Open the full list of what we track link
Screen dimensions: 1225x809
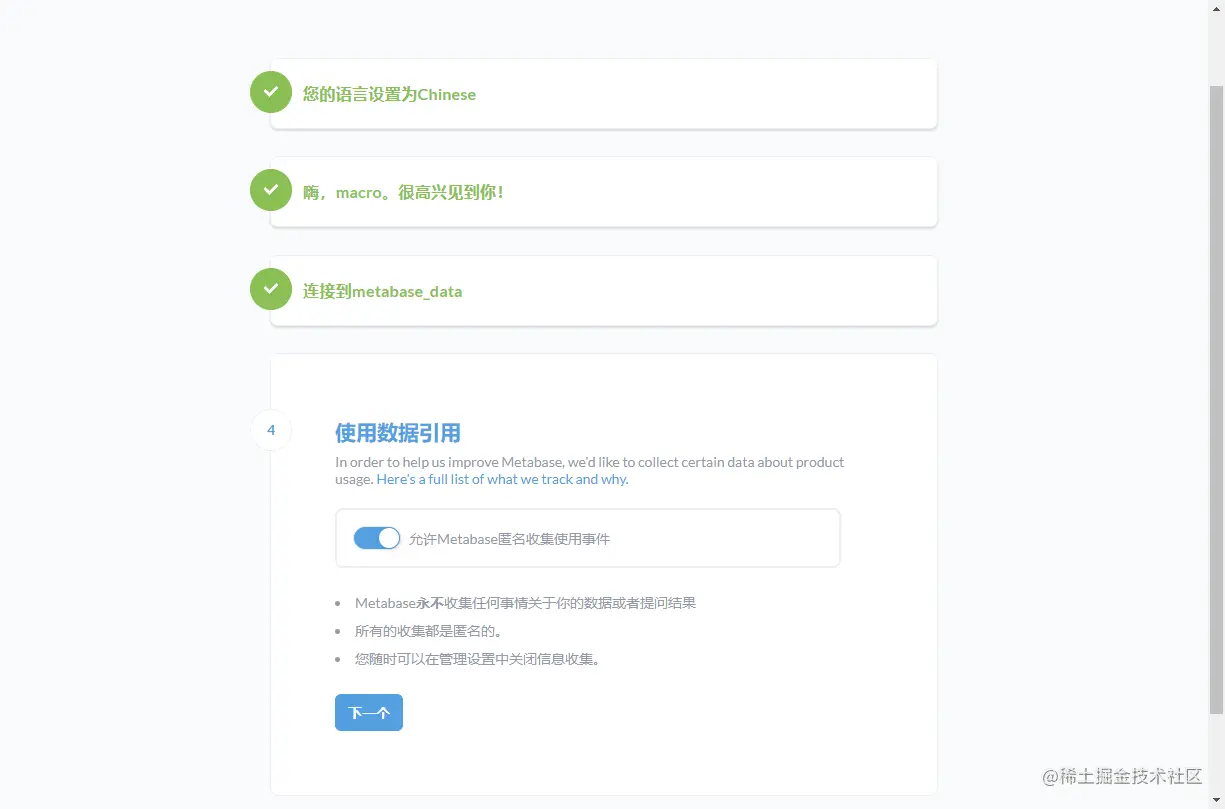pos(502,479)
